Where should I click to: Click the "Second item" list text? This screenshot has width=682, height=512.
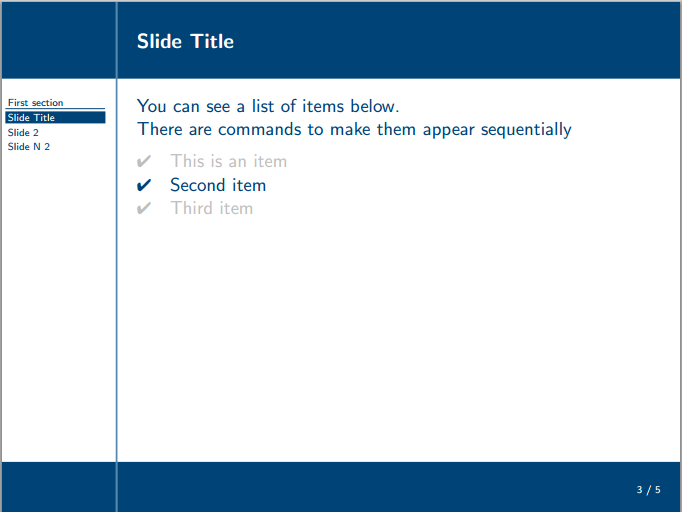pyautogui.click(x=218, y=185)
